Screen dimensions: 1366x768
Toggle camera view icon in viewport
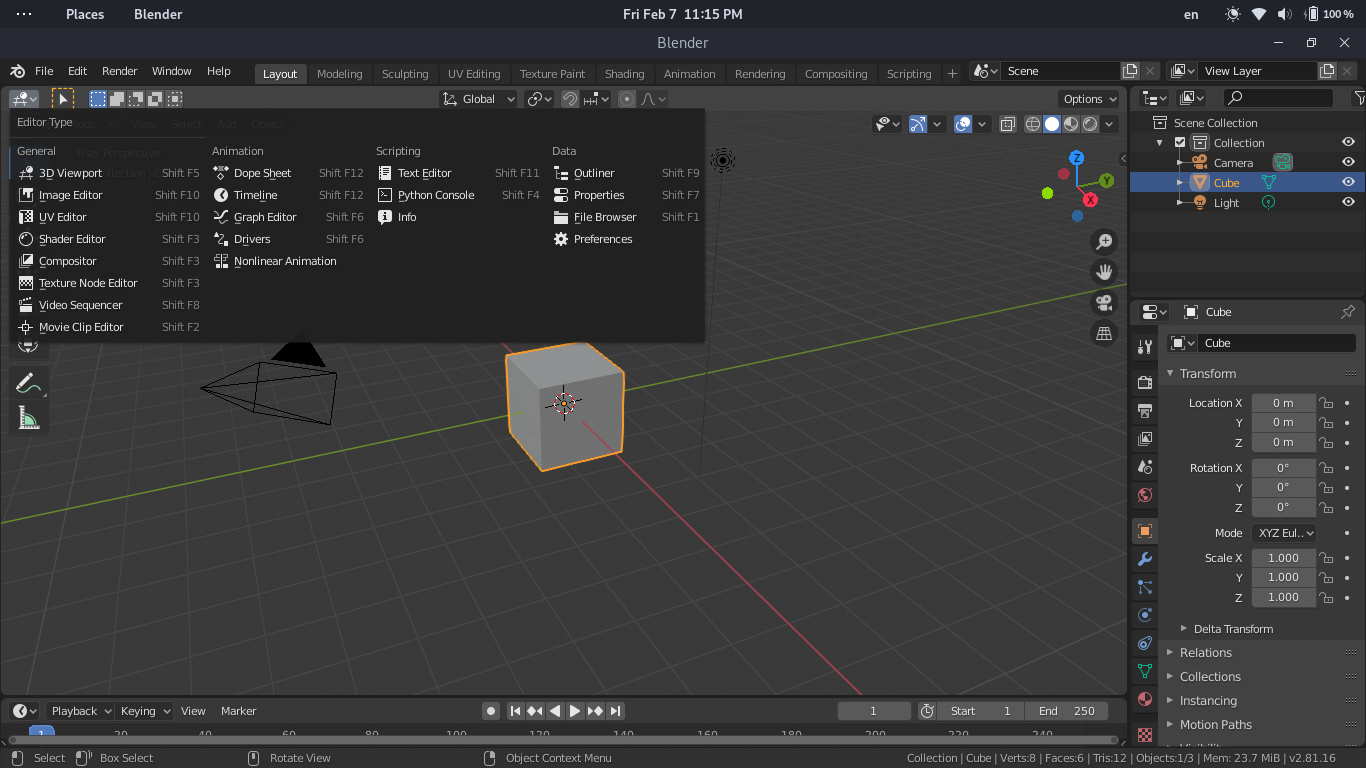tap(1104, 303)
